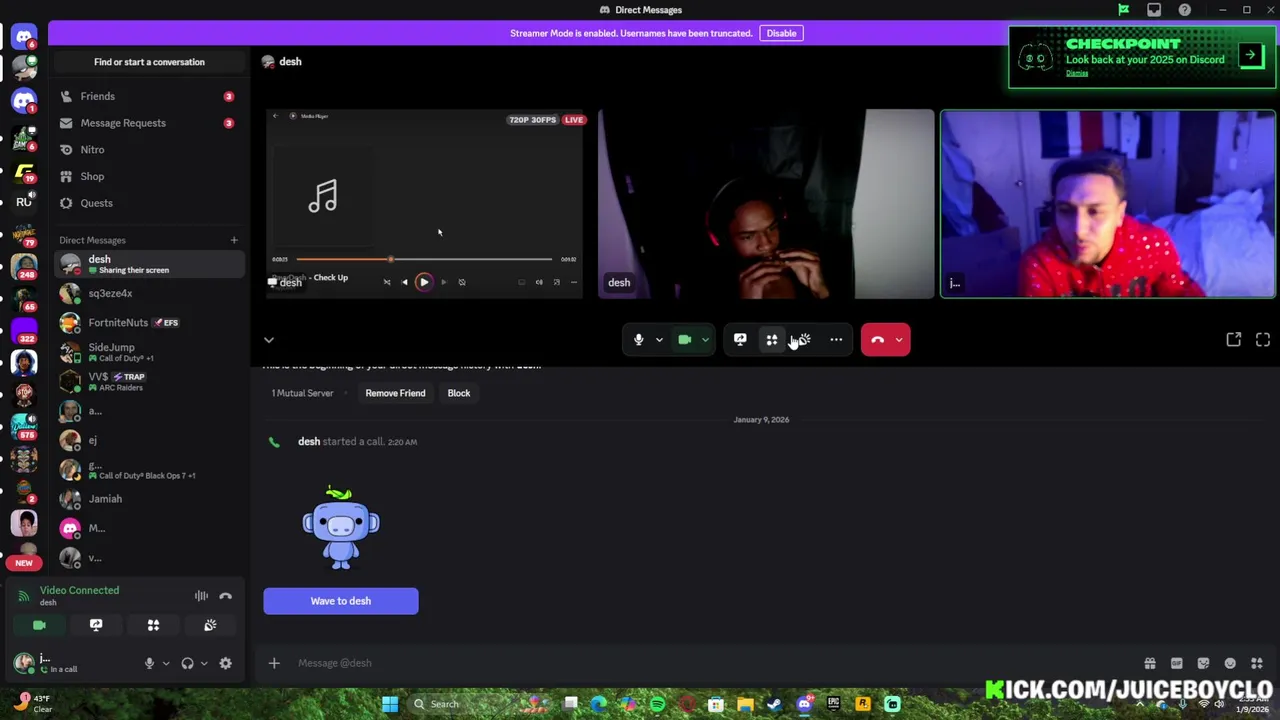
Task: Open apps launcher in message bar
Action: pos(1257,663)
